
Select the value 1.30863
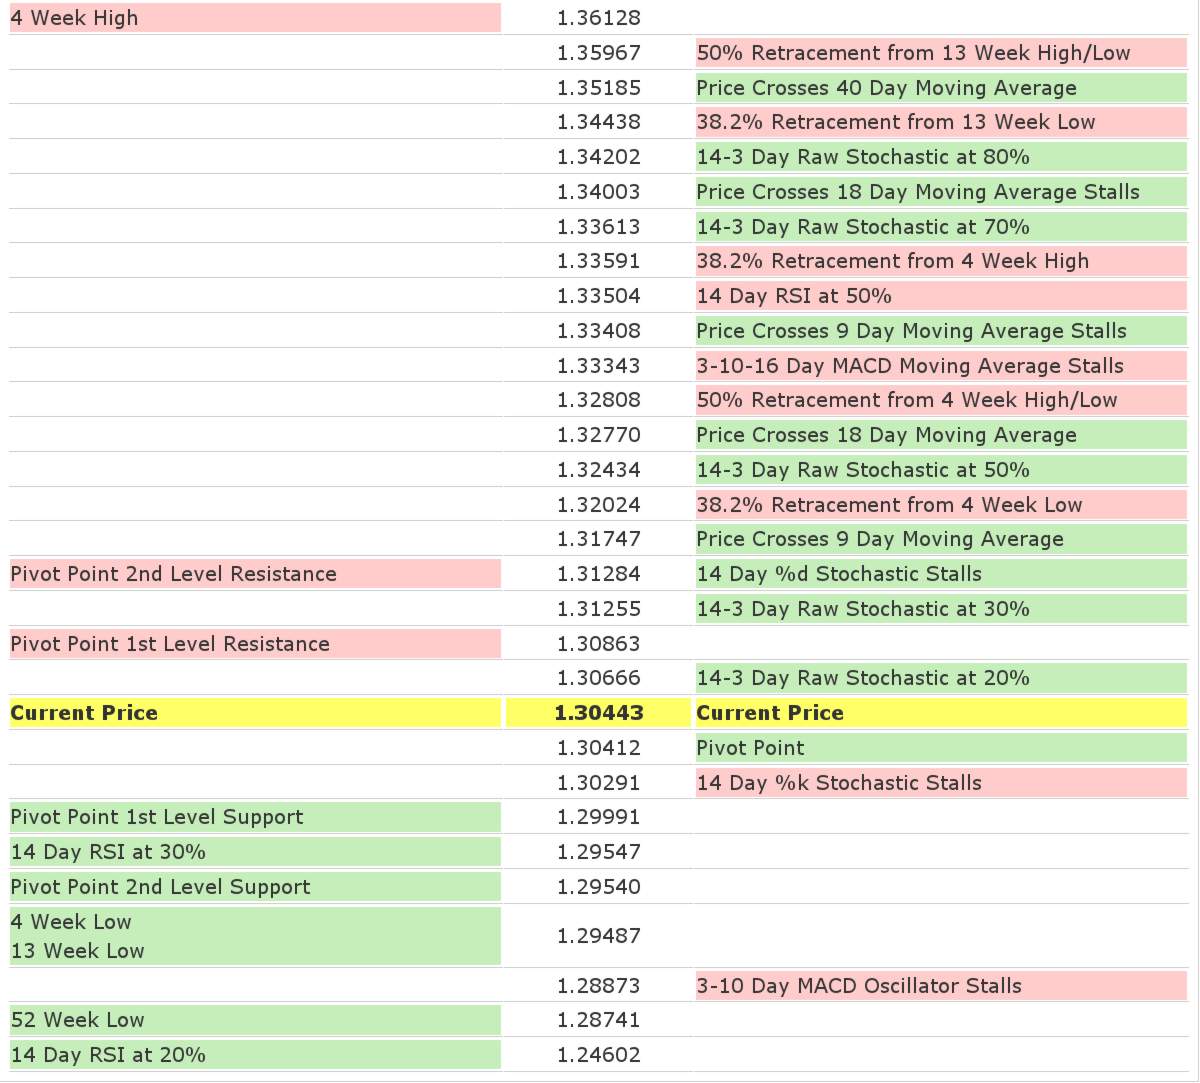click(599, 644)
